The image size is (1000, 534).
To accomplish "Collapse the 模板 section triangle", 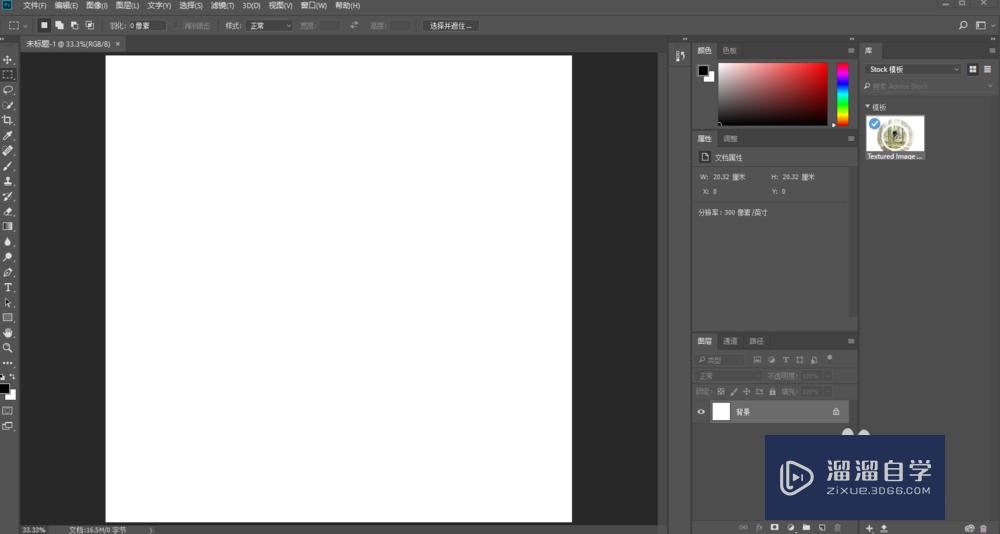I will (x=867, y=107).
